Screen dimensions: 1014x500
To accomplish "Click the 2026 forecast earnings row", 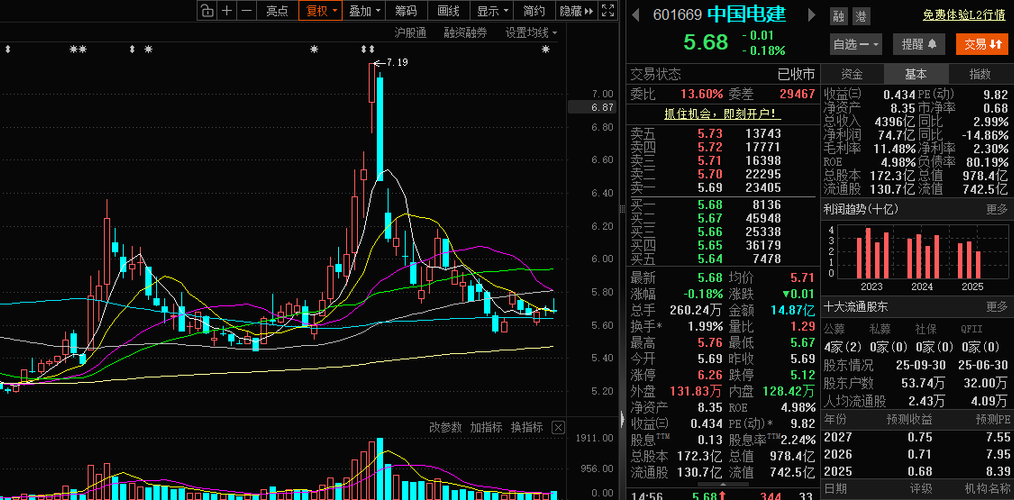I will [916, 454].
